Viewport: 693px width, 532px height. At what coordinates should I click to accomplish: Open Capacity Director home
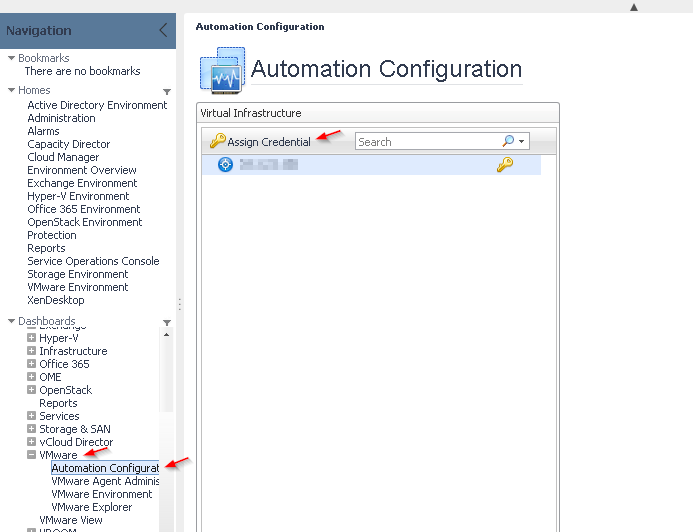[69, 144]
